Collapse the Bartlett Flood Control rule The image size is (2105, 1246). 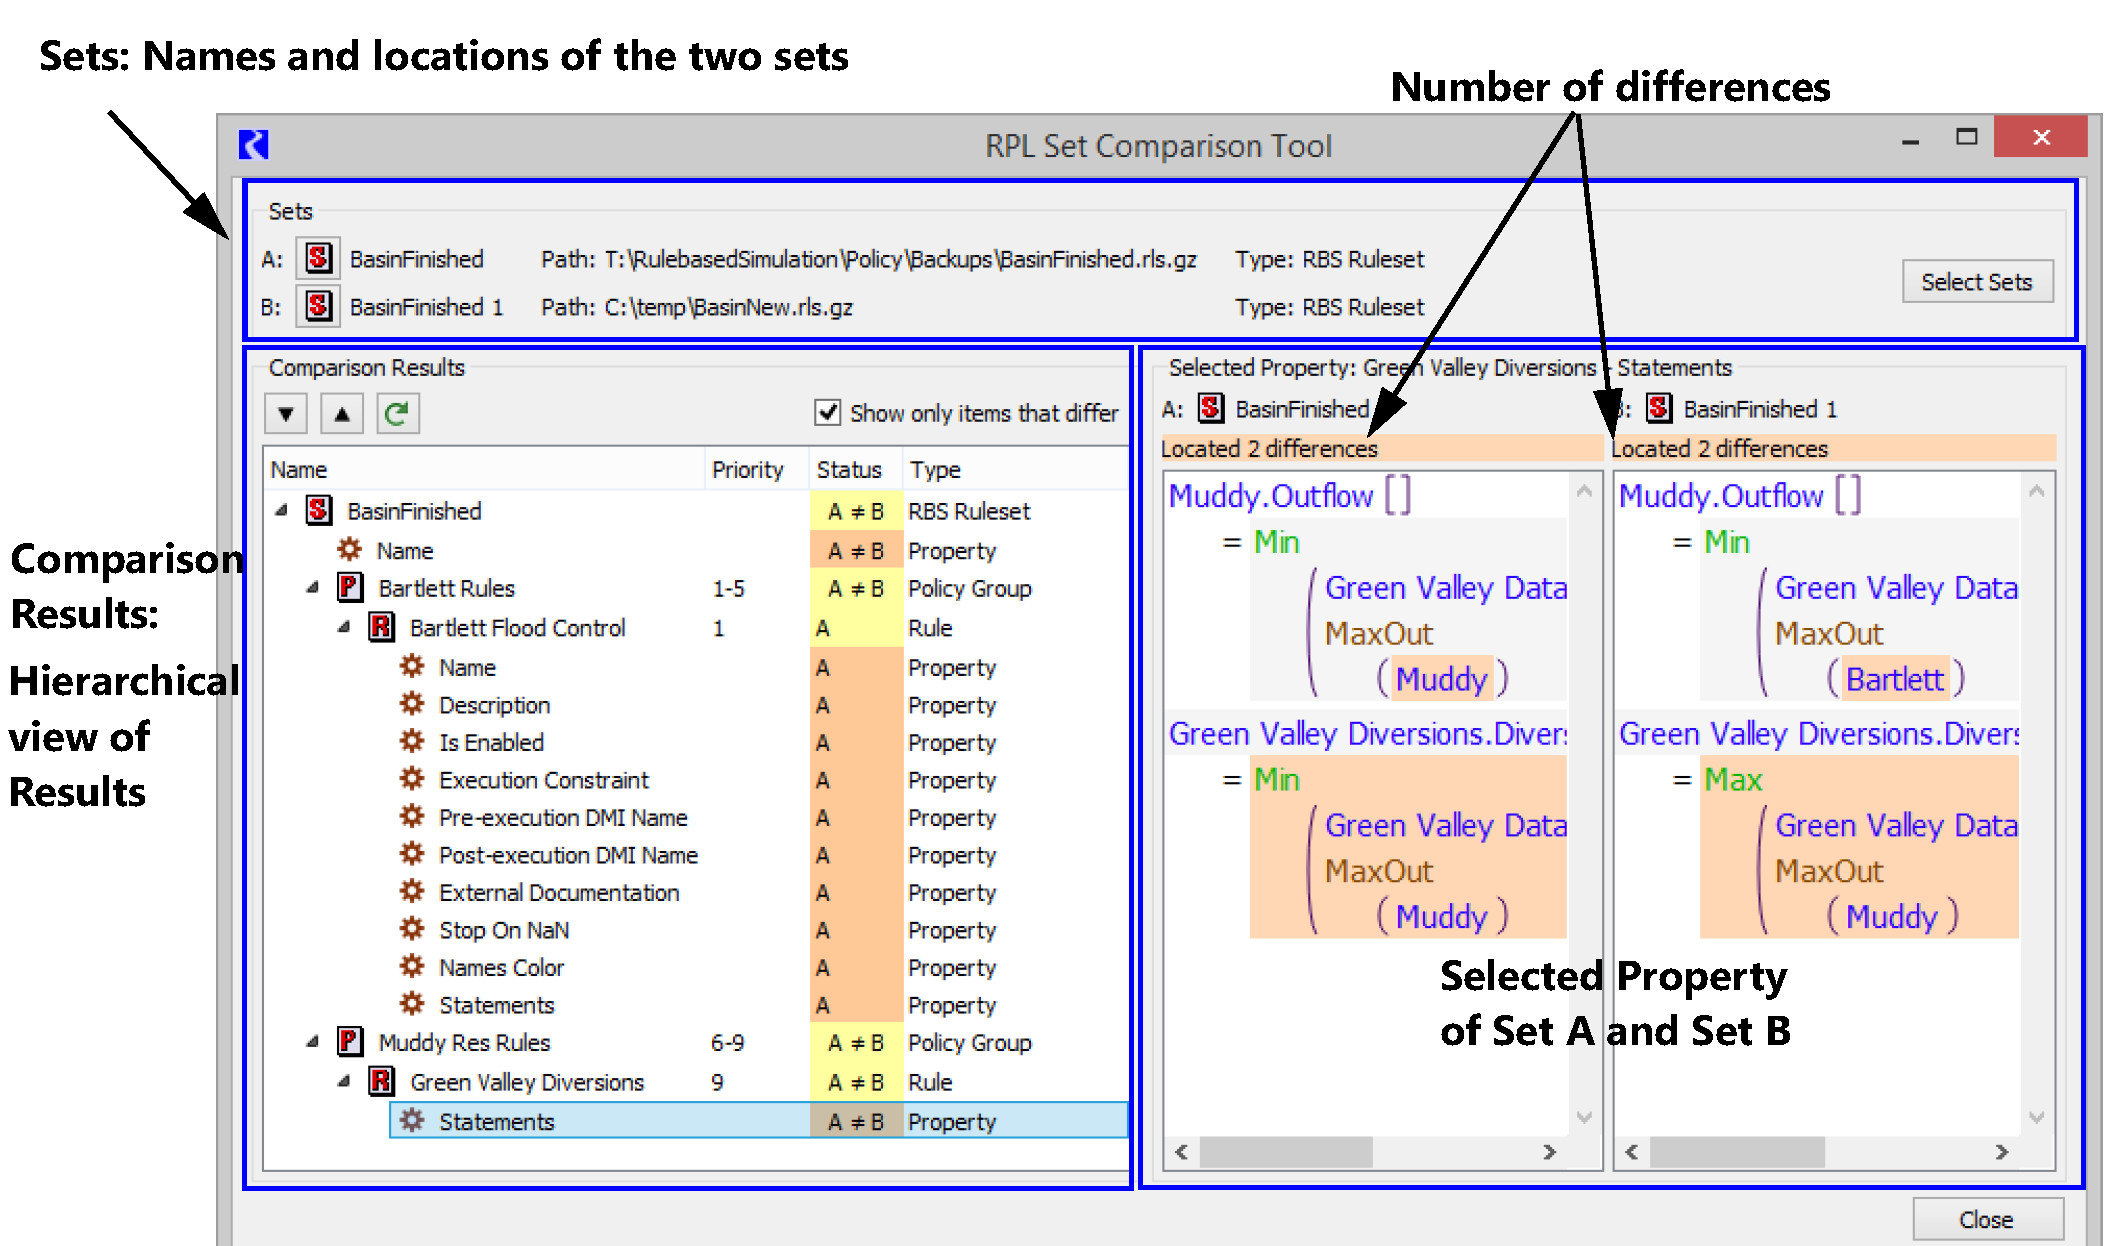344,627
